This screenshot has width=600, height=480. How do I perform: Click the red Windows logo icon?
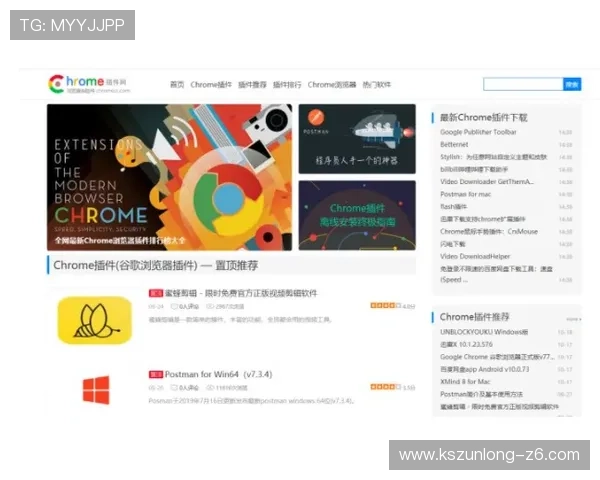pyautogui.click(x=96, y=390)
